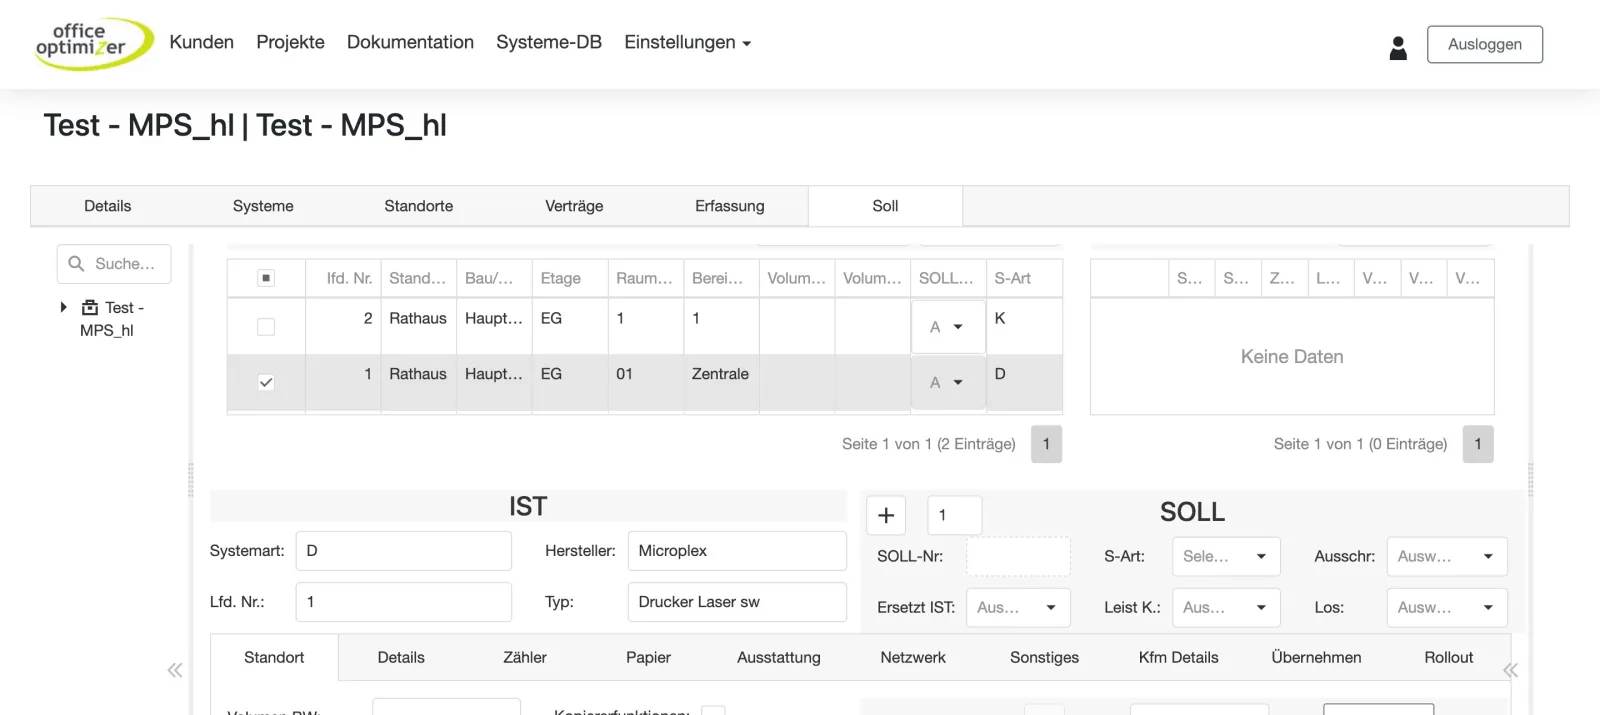Click the Hersteller field with Microplex
Screen dimensions: 1600x715
click(737, 551)
